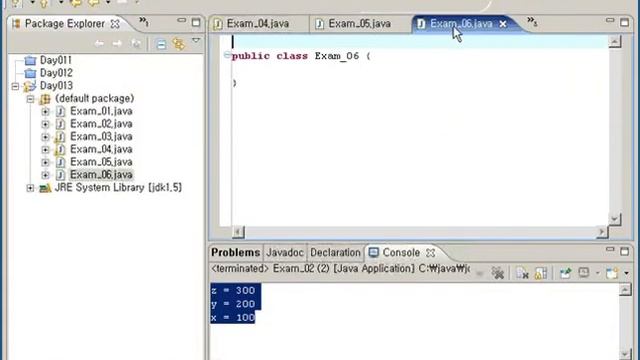Open the Open Console dropdown arrow
Image resolution: width=640 pixels, height=360 pixels.
[x=627, y=273]
